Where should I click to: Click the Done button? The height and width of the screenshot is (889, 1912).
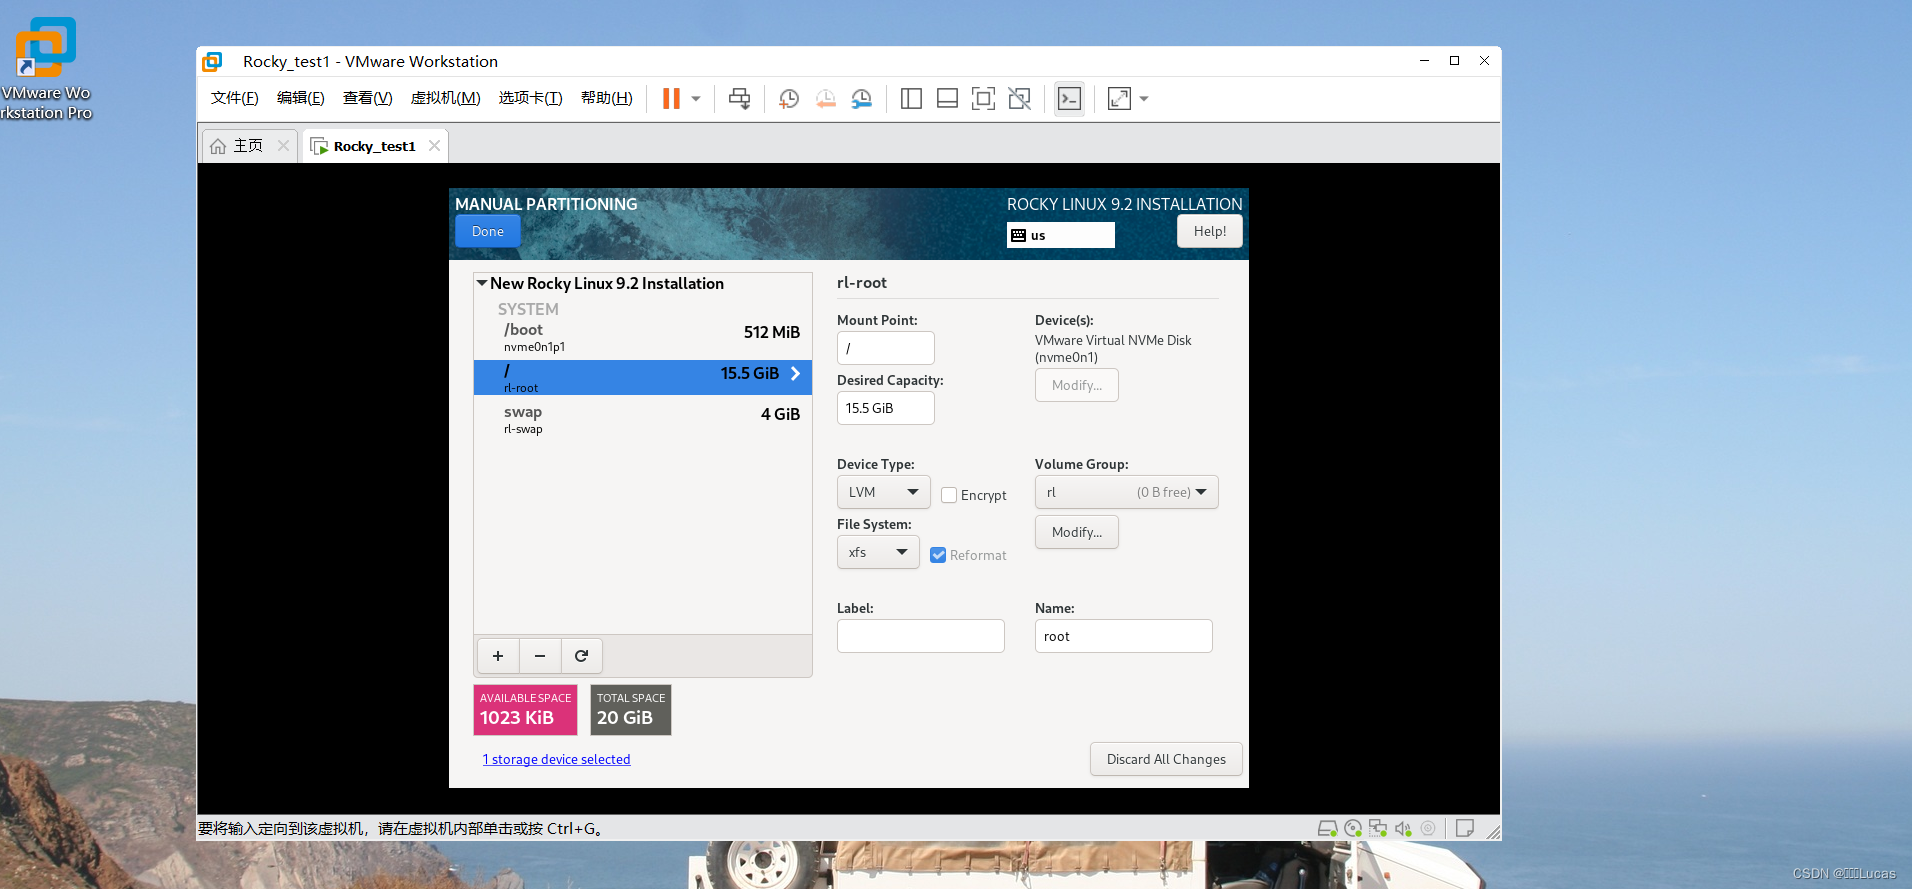click(488, 231)
